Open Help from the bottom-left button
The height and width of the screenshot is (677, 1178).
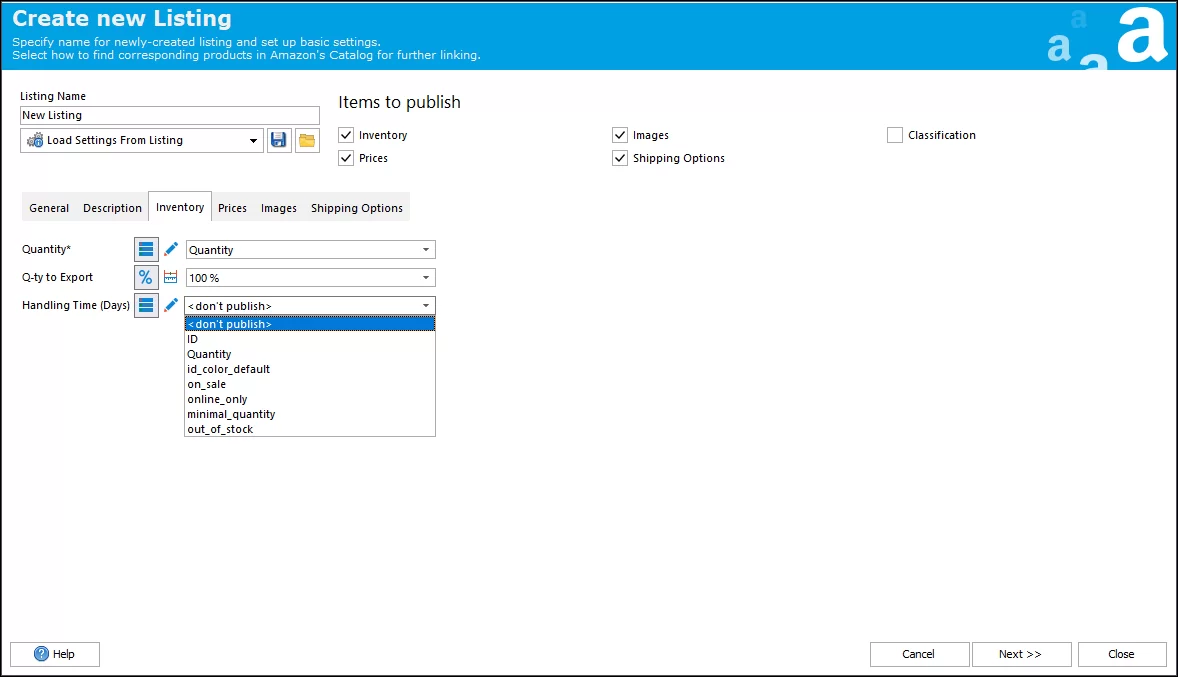(55, 654)
